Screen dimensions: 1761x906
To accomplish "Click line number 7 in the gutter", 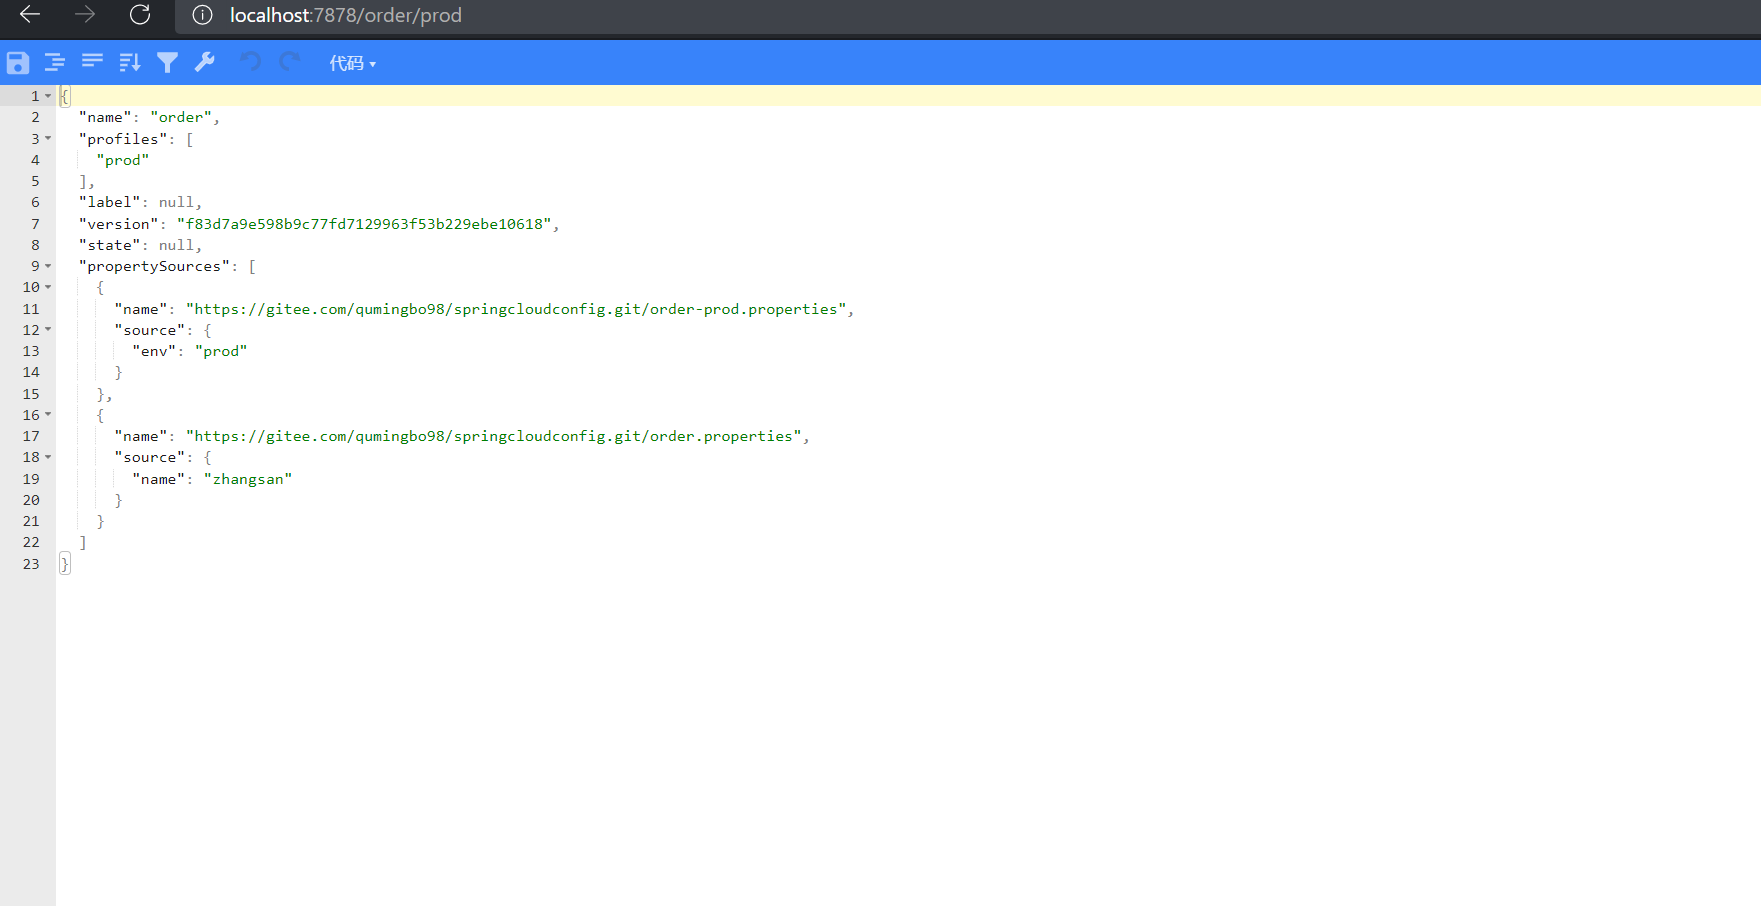I will (35, 224).
